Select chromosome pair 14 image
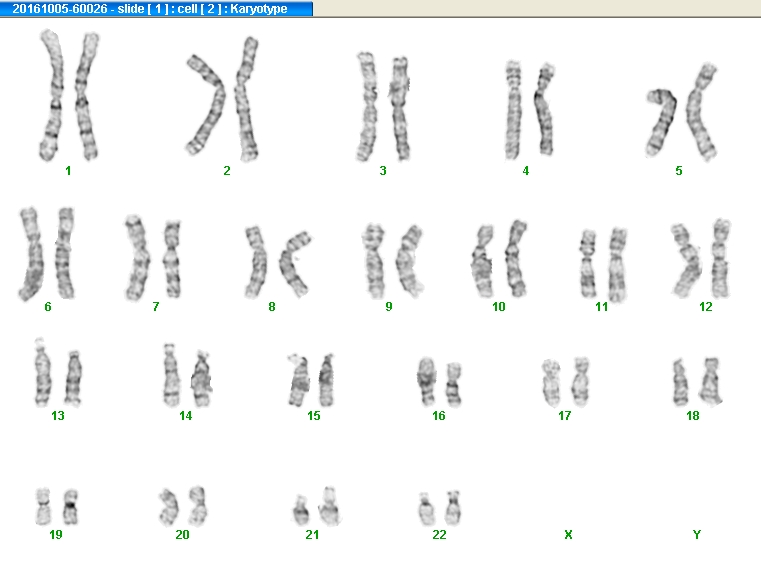Image resolution: width=761 pixels, height=585 pixels. point(187,375)
